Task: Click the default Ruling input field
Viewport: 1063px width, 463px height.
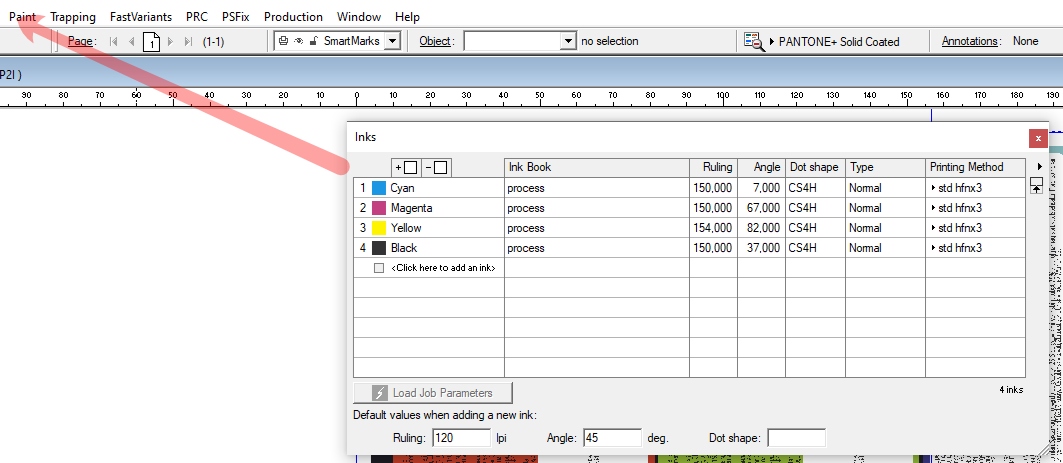Action: point(461,438)
